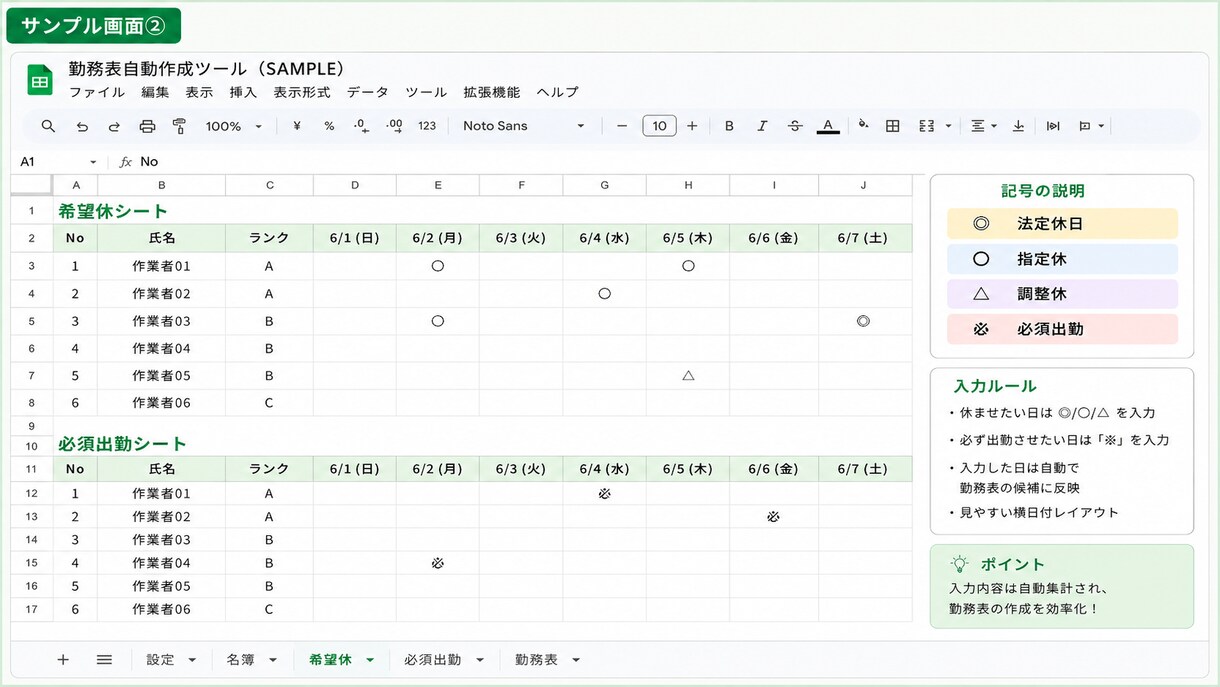Click the 必須出勤シート heading cell
The height and width of the screenshot is (687, 1220).
coord(122,444)
